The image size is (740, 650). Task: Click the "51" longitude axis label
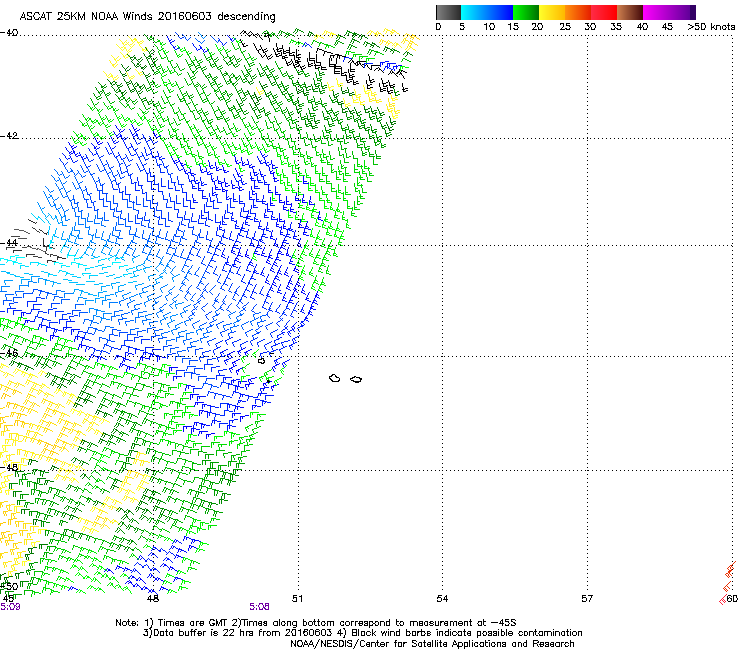297,599
